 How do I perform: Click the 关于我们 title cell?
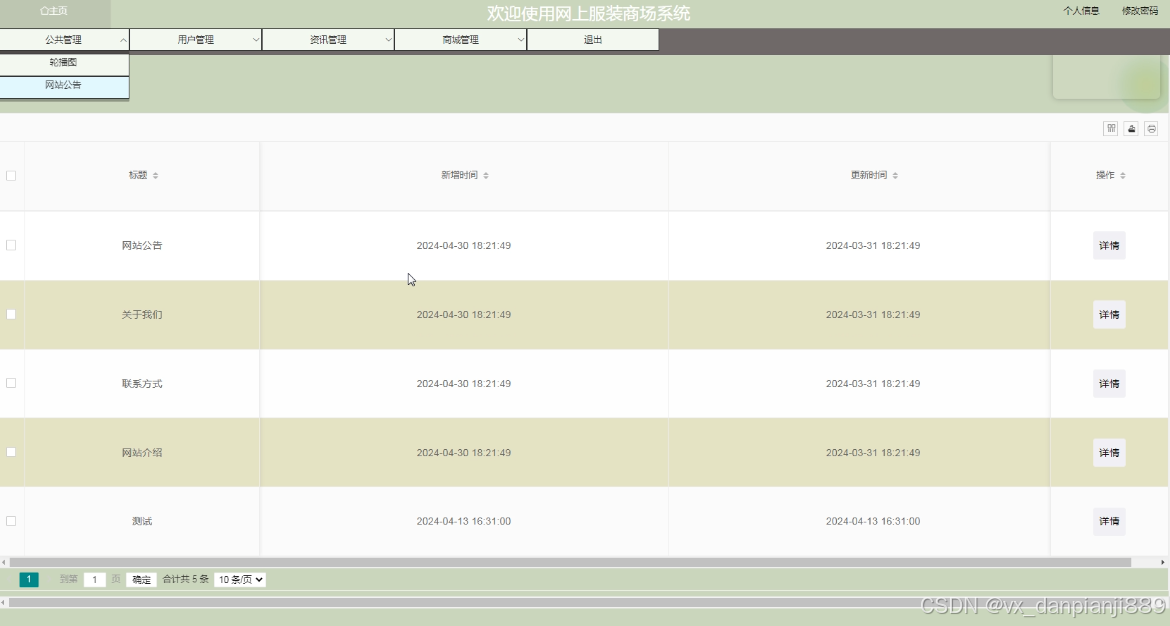(x=142, y=315)
